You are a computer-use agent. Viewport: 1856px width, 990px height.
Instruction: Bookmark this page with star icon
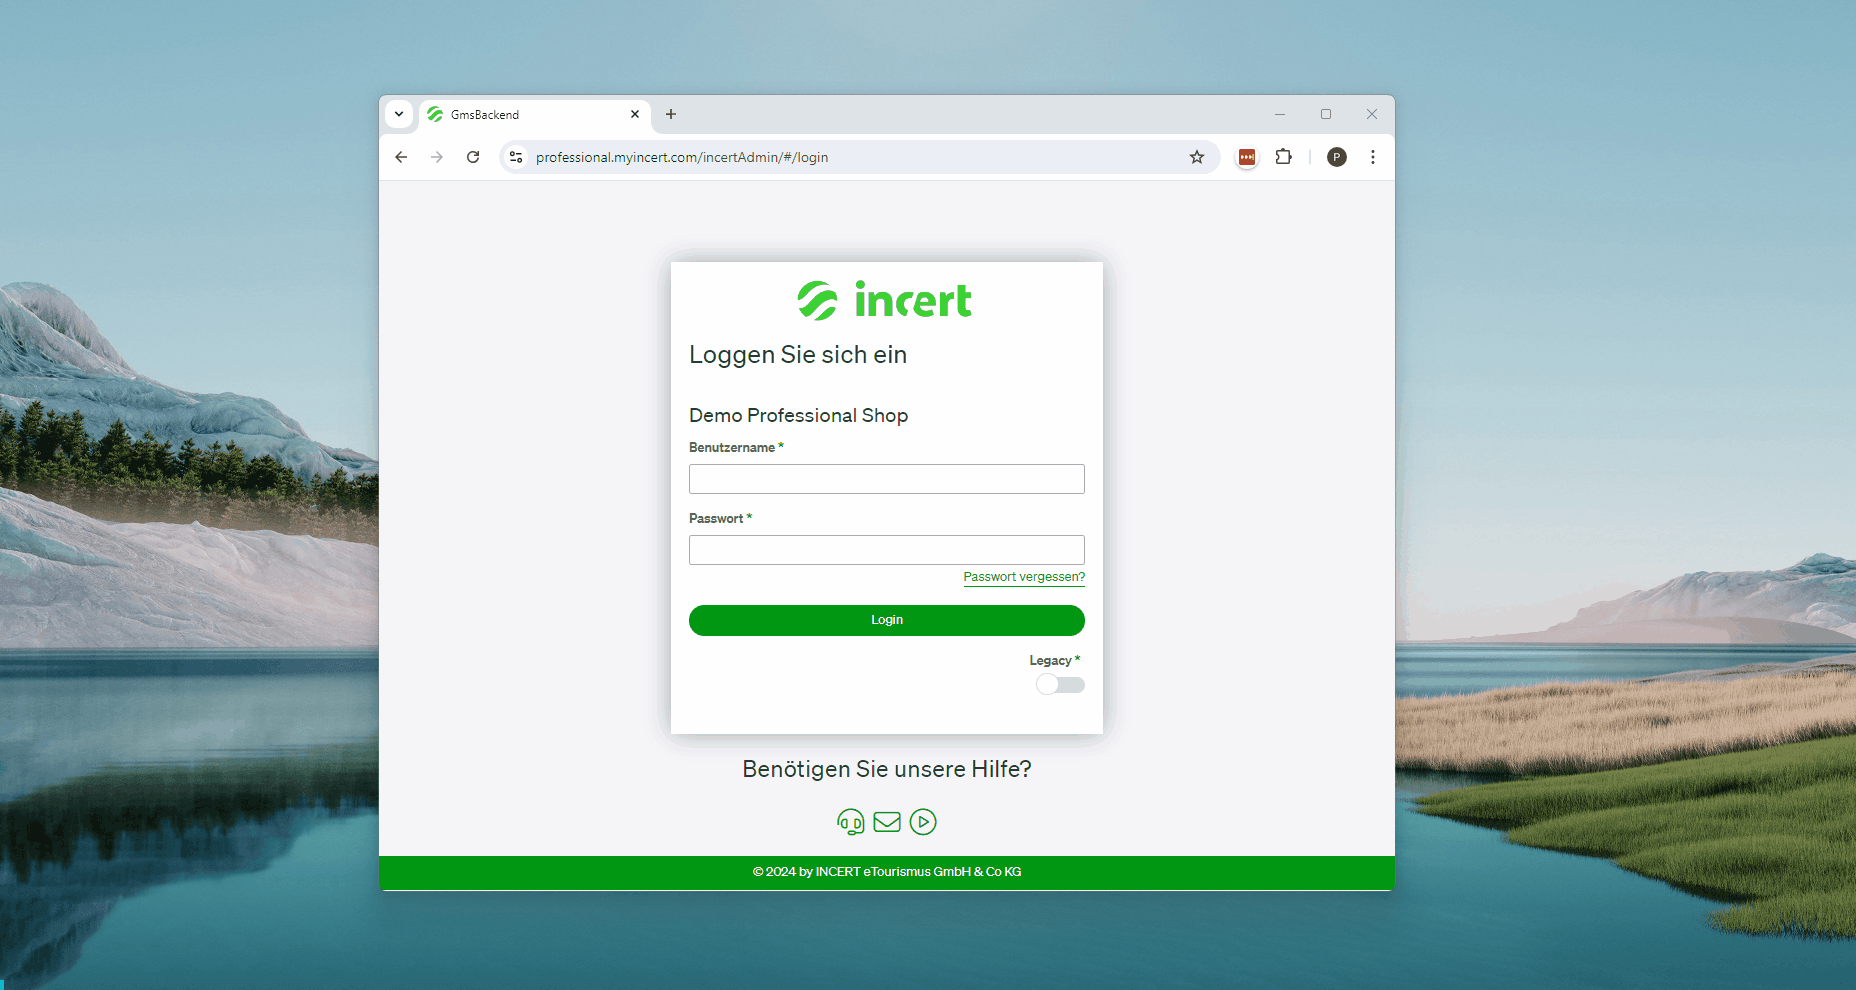point(1197,157)
